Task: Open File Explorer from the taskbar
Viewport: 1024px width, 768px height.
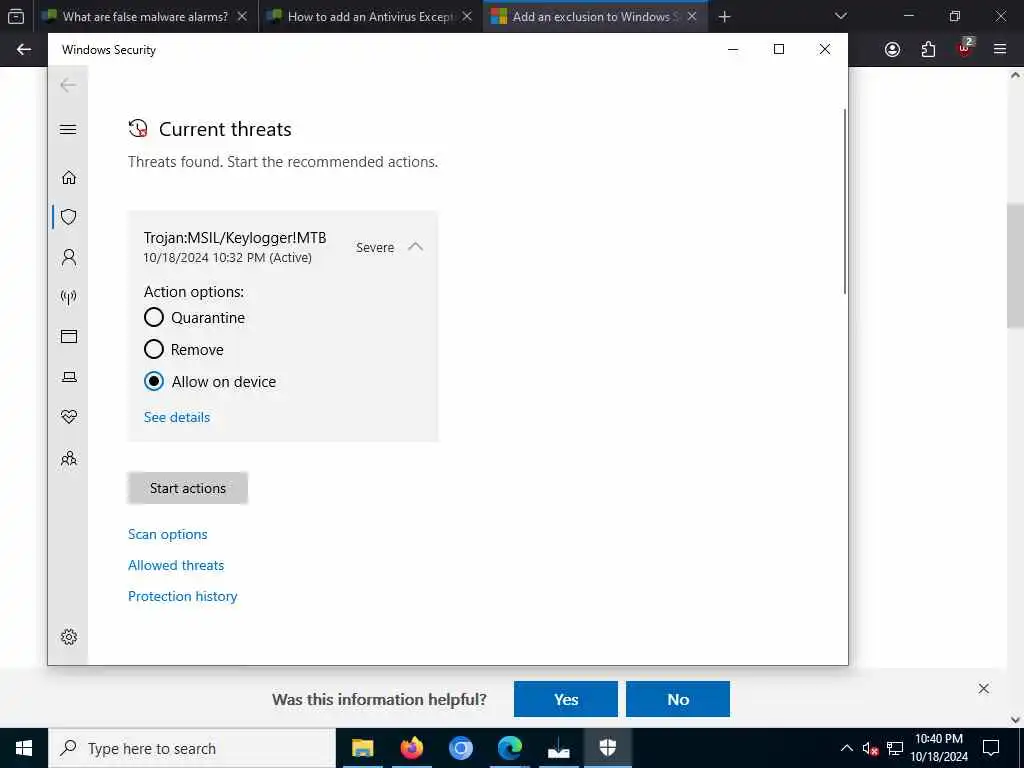Action: (362, 748)
